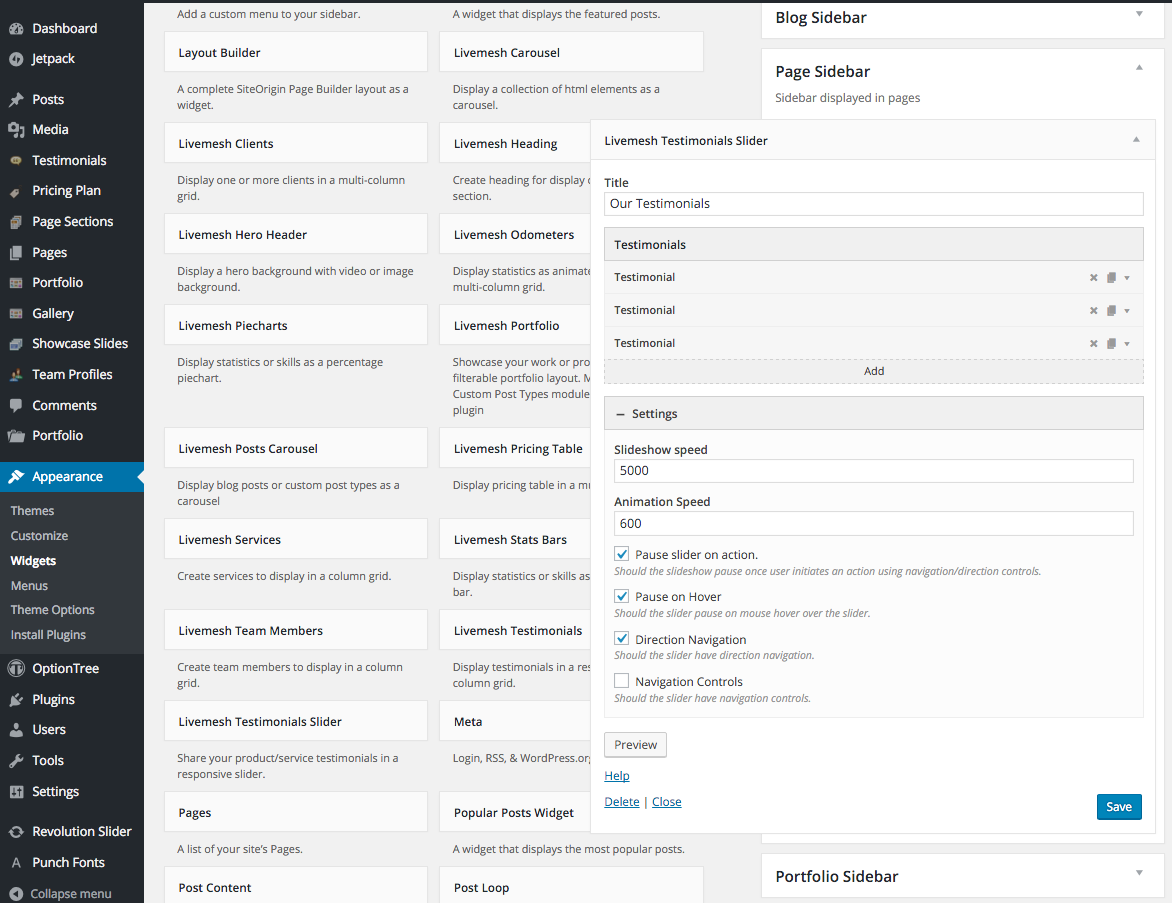
Task: Select the Widgets submenu item
Action: tap(33, 561)
